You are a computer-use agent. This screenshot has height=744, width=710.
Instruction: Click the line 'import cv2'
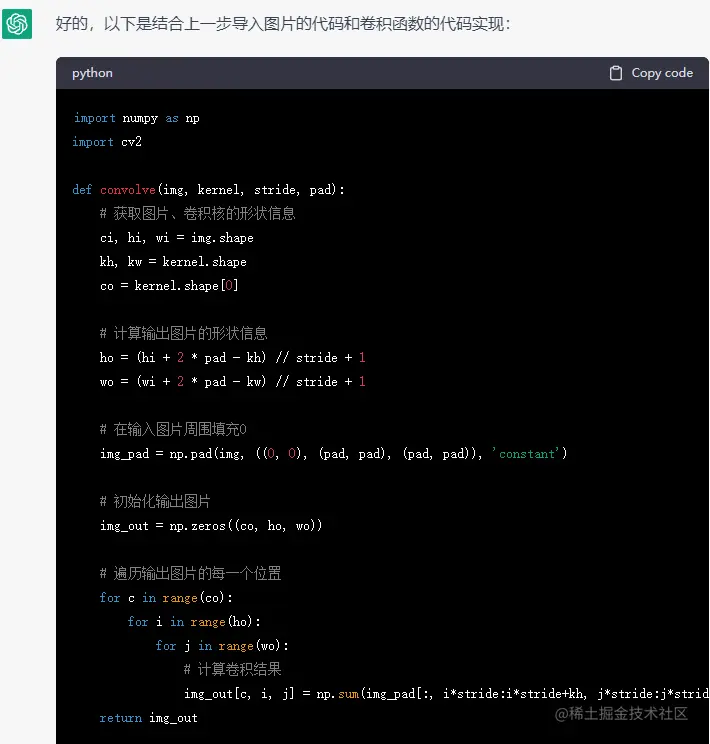click(107, 142)
